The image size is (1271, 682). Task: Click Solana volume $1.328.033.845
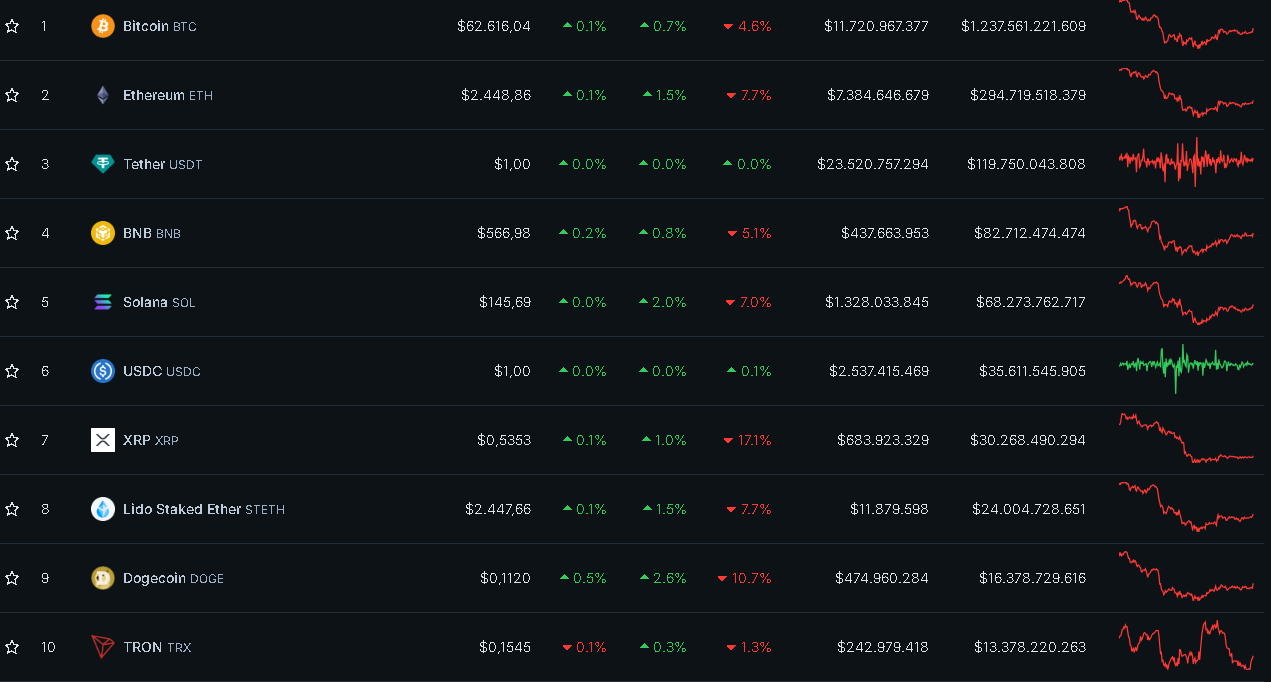[877, 302]
